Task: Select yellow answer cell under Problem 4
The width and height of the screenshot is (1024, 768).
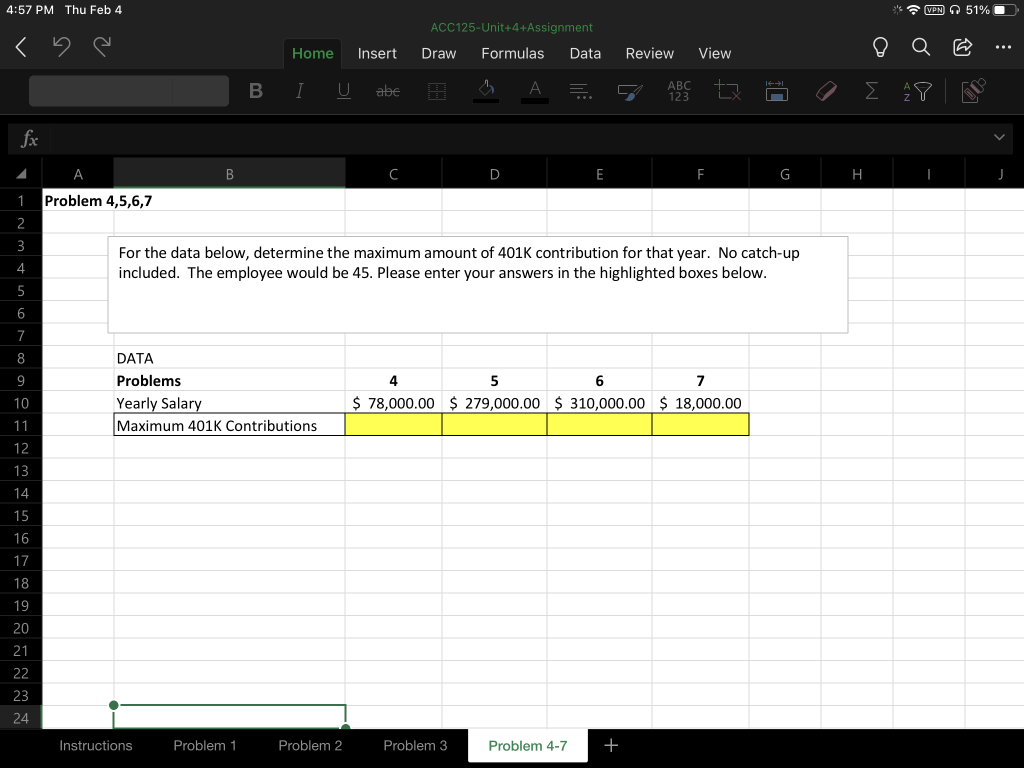Action: (393, 424)
